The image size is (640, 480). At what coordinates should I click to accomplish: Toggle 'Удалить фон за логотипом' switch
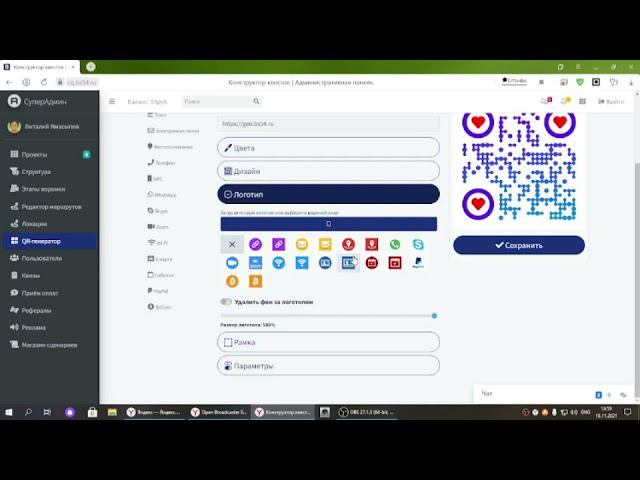tap(226, 302)
